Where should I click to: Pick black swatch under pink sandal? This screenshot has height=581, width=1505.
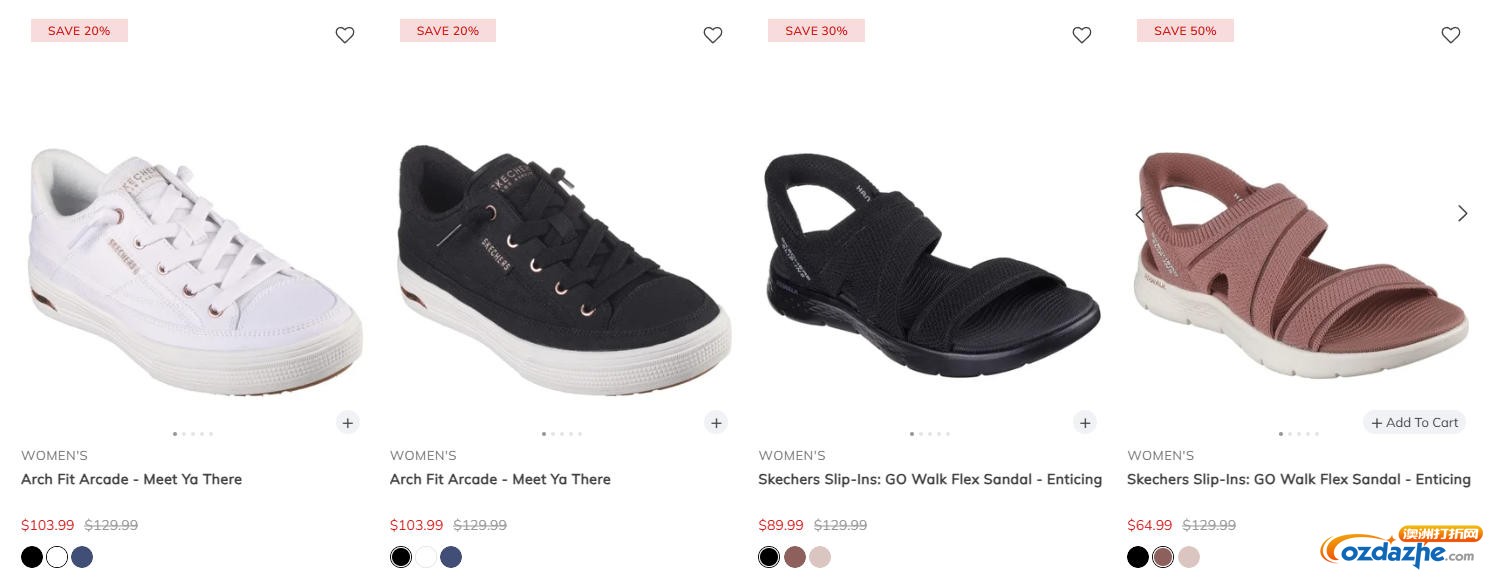click(1138, 557)
